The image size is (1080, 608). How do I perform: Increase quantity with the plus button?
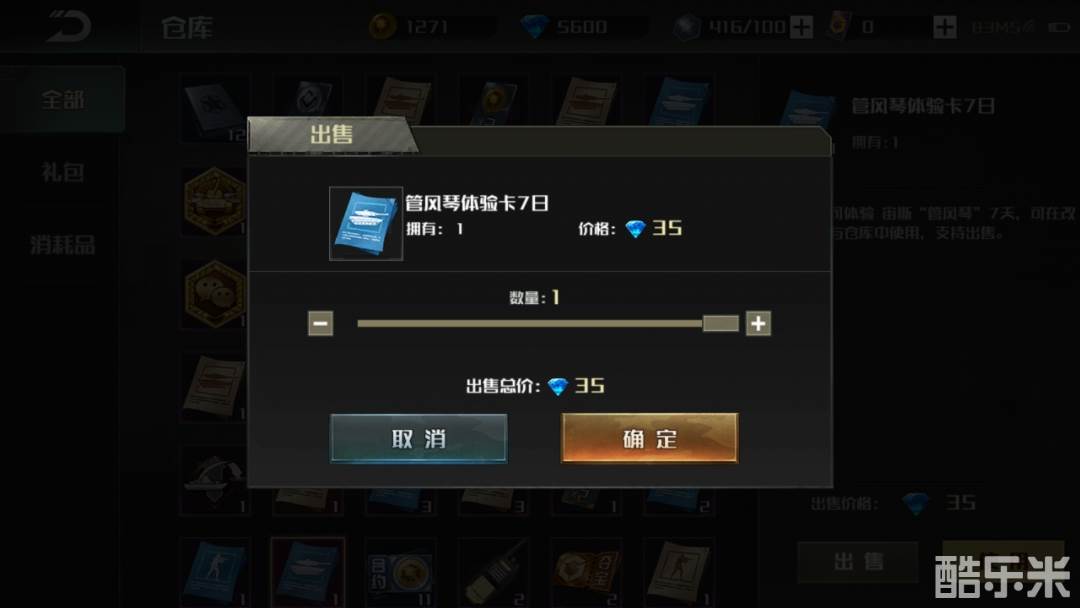pos(758,323)
